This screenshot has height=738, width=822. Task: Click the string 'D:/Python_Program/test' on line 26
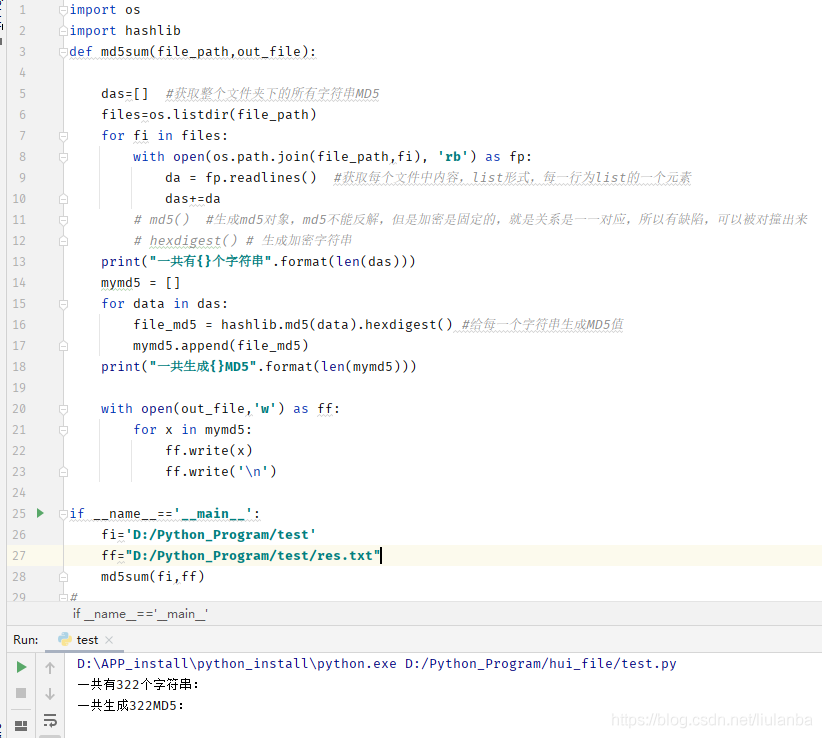click(221, 535)
